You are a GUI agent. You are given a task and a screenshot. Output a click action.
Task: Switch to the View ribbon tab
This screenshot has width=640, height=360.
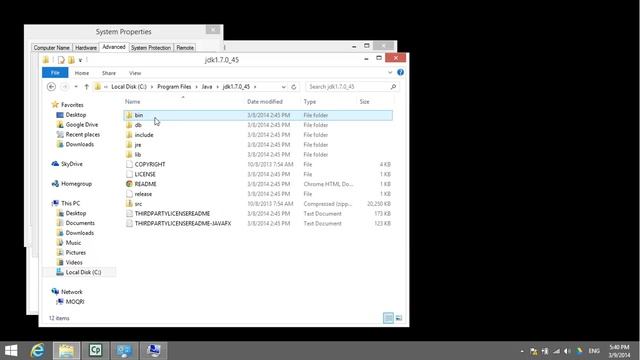(x=135, y=73)
